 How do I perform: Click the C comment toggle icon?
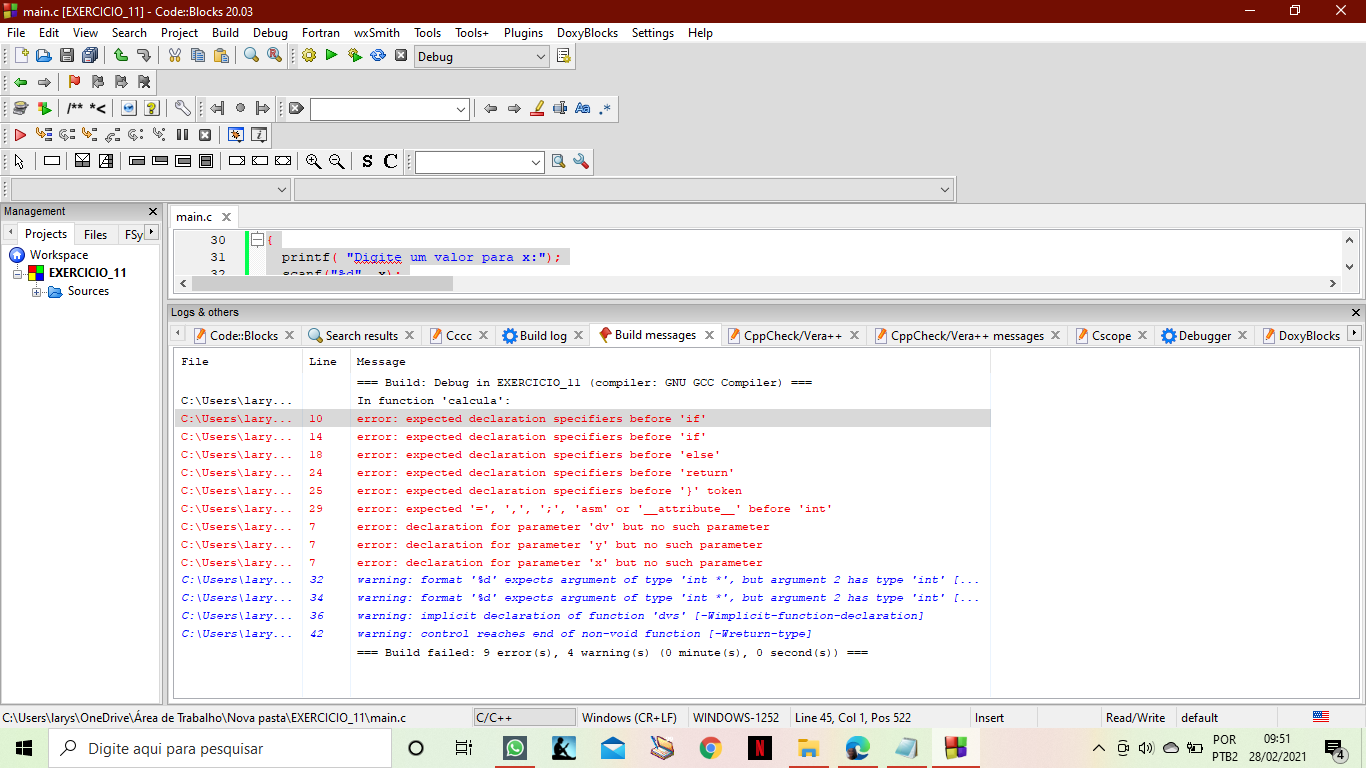[390, 161]
